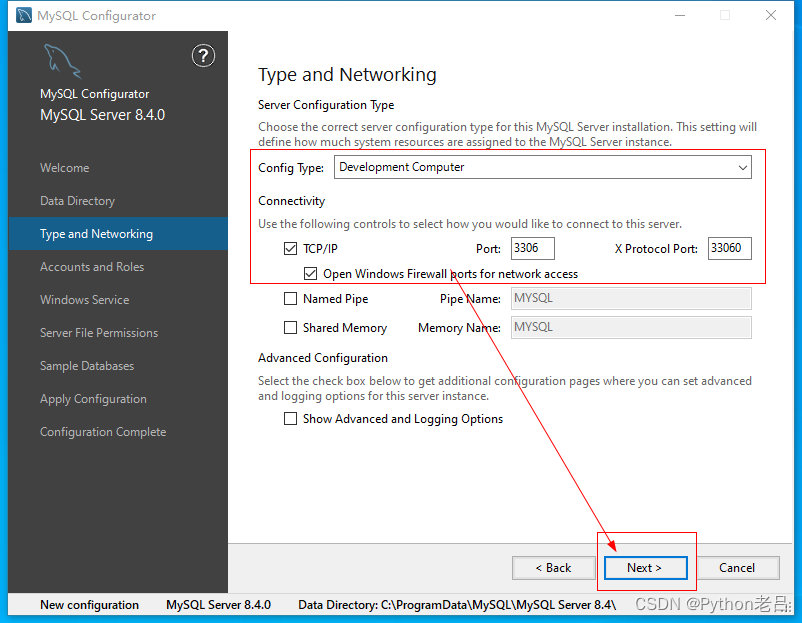
Task: Go to the Data Directory step
Action: [77, 201]
